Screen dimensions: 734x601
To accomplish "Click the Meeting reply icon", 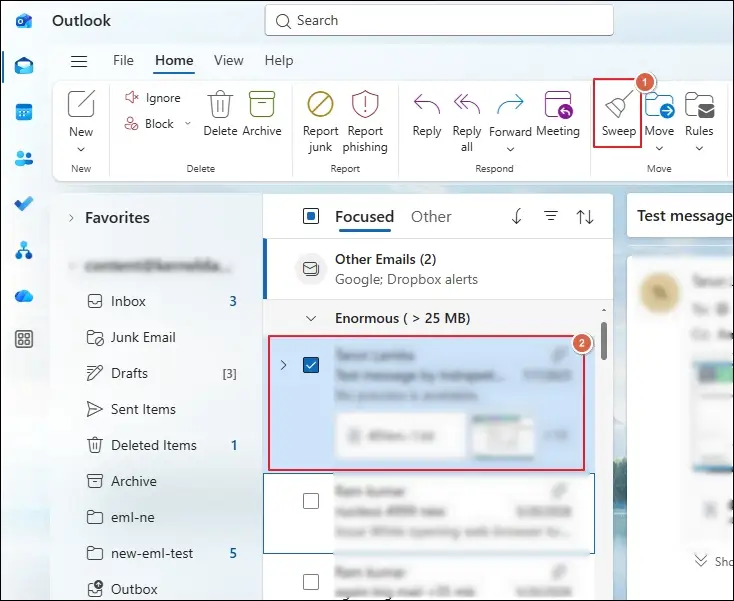I will (x=558, y=104).
